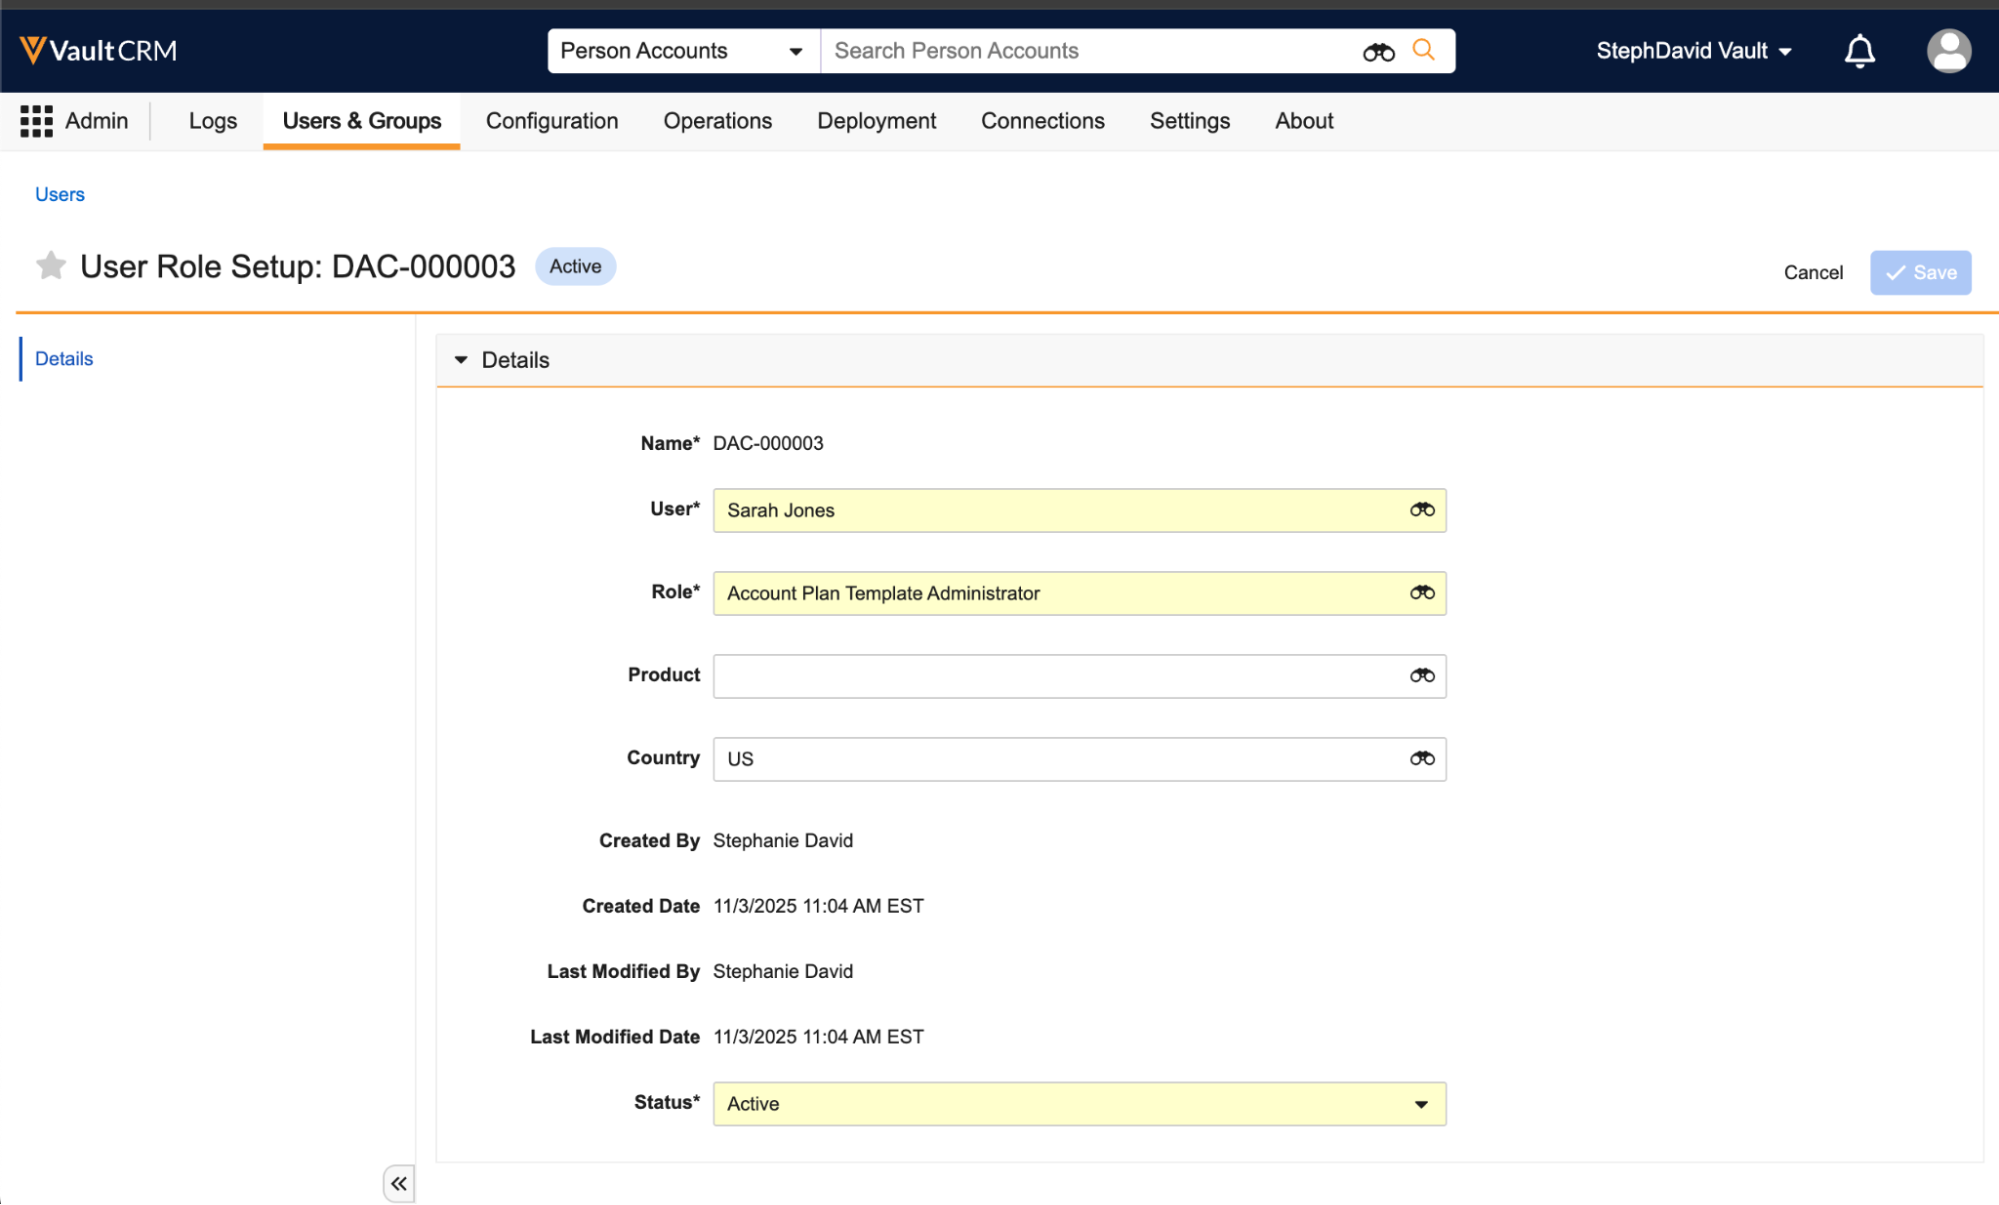Open Product field lookup binoculars
Image resolution: width=1999 pixels, height=1205 pixels.
pyautogui.click(x=1421, y=676)
